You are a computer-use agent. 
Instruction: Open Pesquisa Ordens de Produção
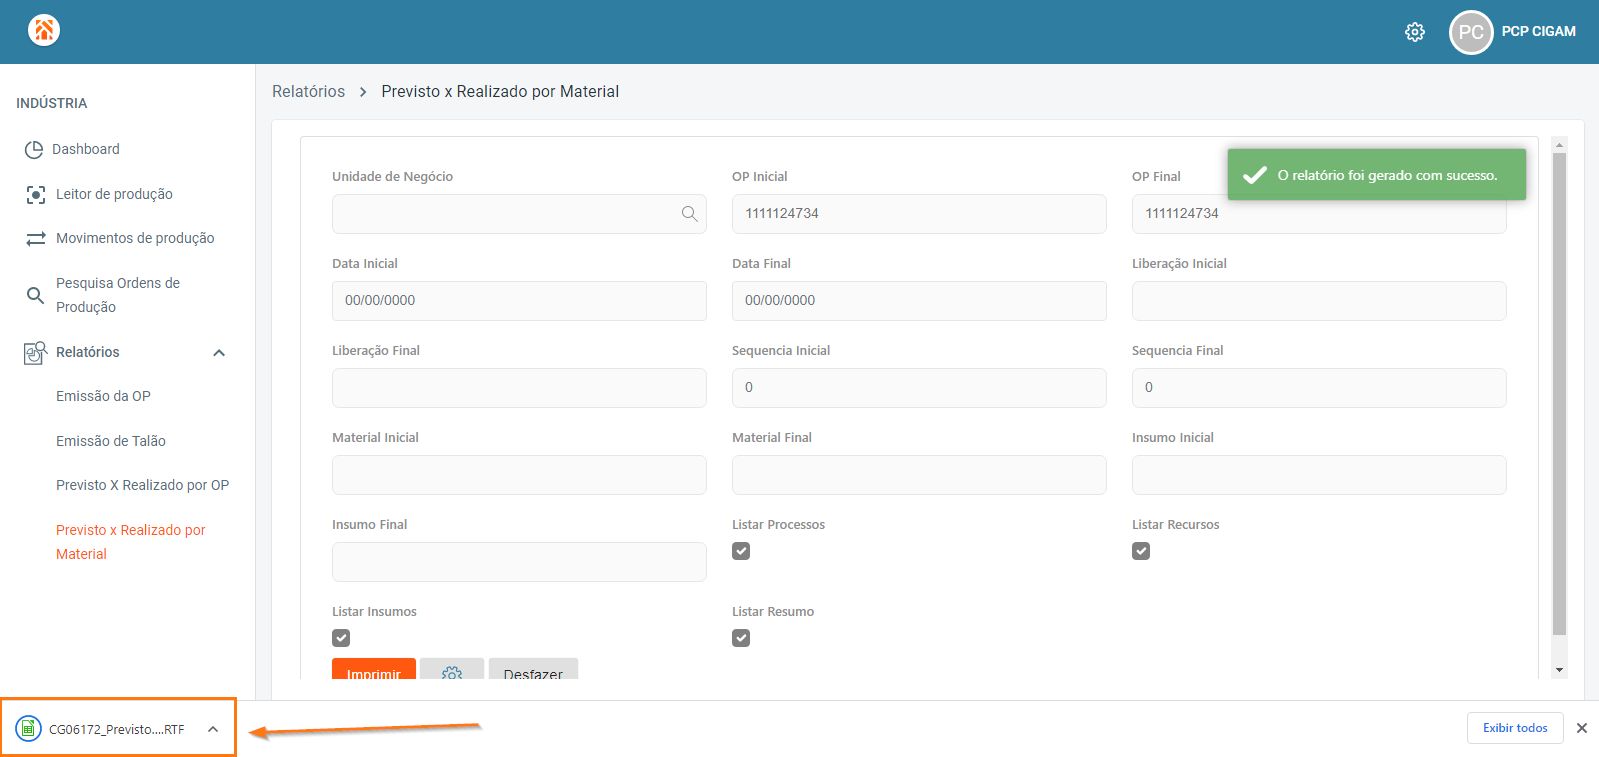click(x=118, y=295)
